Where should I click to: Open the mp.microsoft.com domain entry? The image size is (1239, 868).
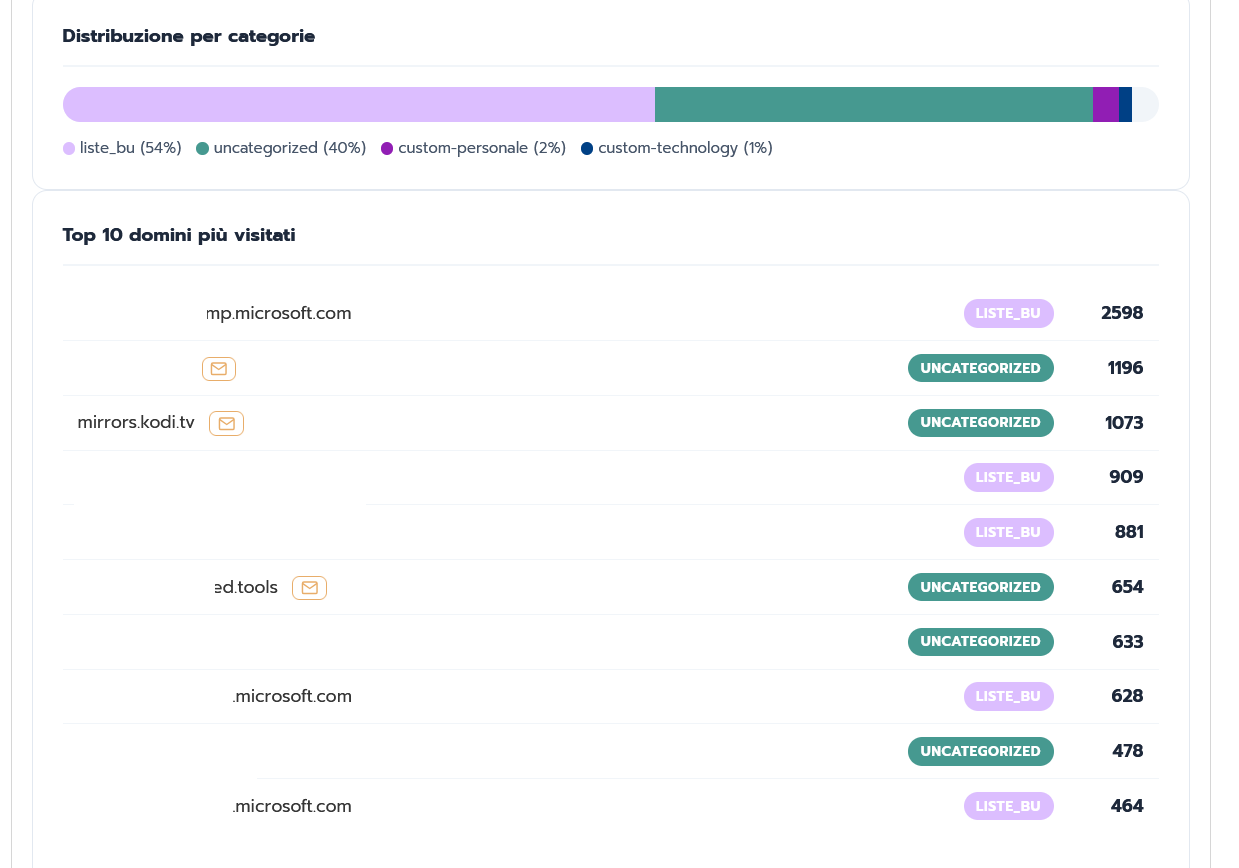278,314
